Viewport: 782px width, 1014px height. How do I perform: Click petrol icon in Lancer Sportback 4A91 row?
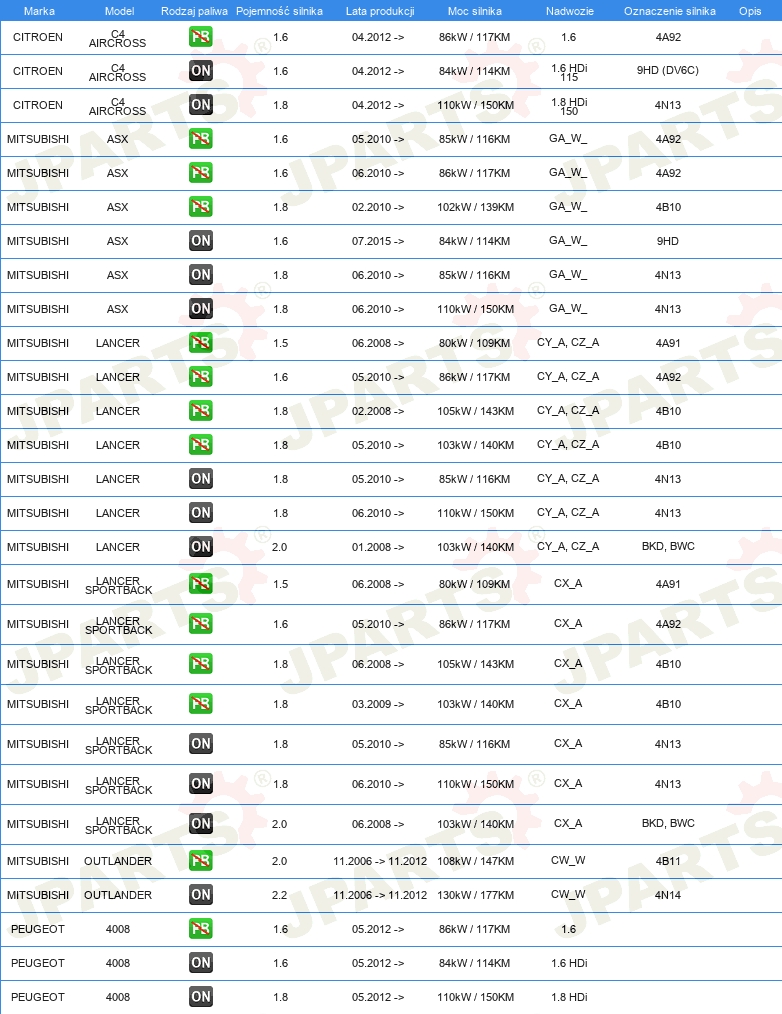[201, 584]
